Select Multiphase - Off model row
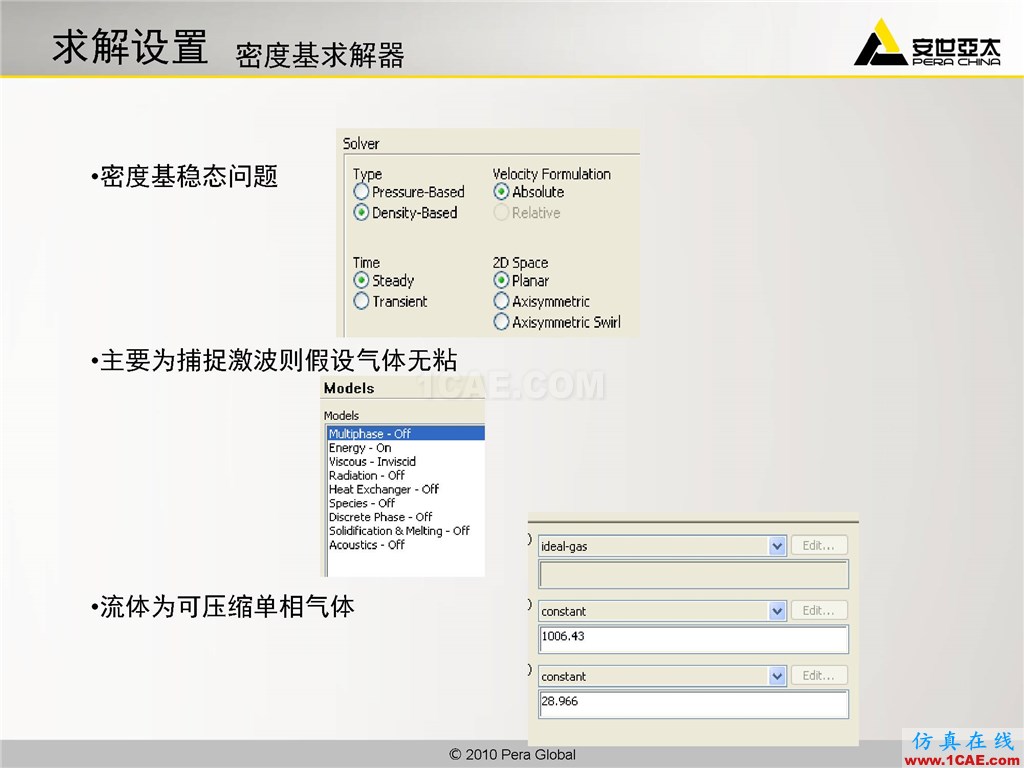 click(406, 434)
